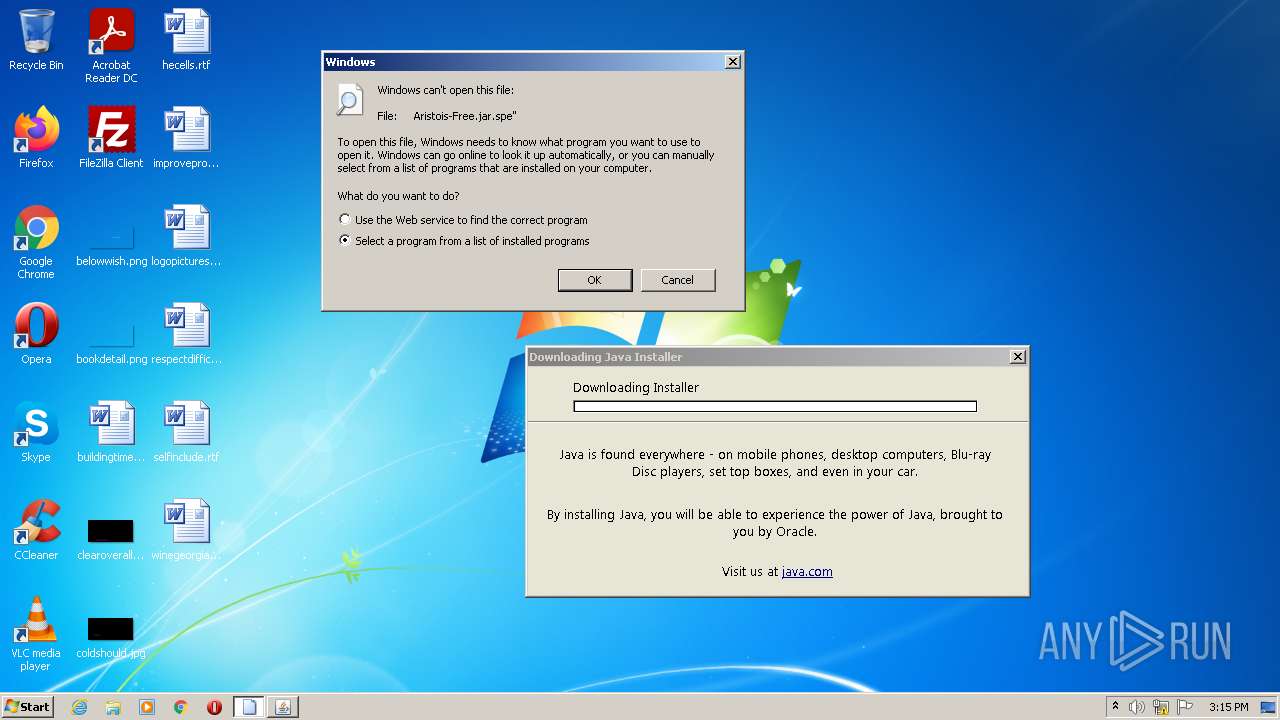Switch to the blank file taskbar item
This screenshot has height=720, width=1280.
249,707
